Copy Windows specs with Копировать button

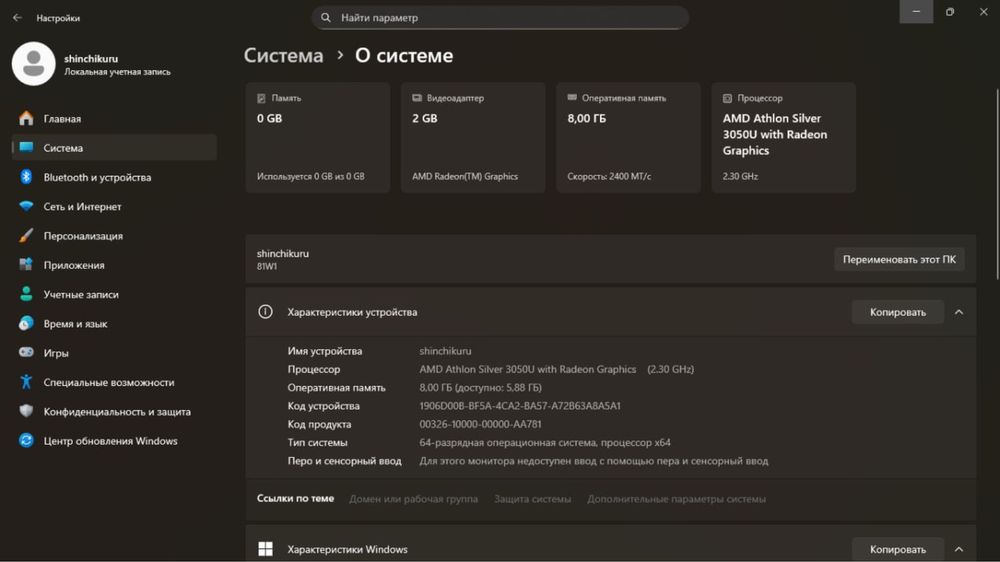point(897,549)
